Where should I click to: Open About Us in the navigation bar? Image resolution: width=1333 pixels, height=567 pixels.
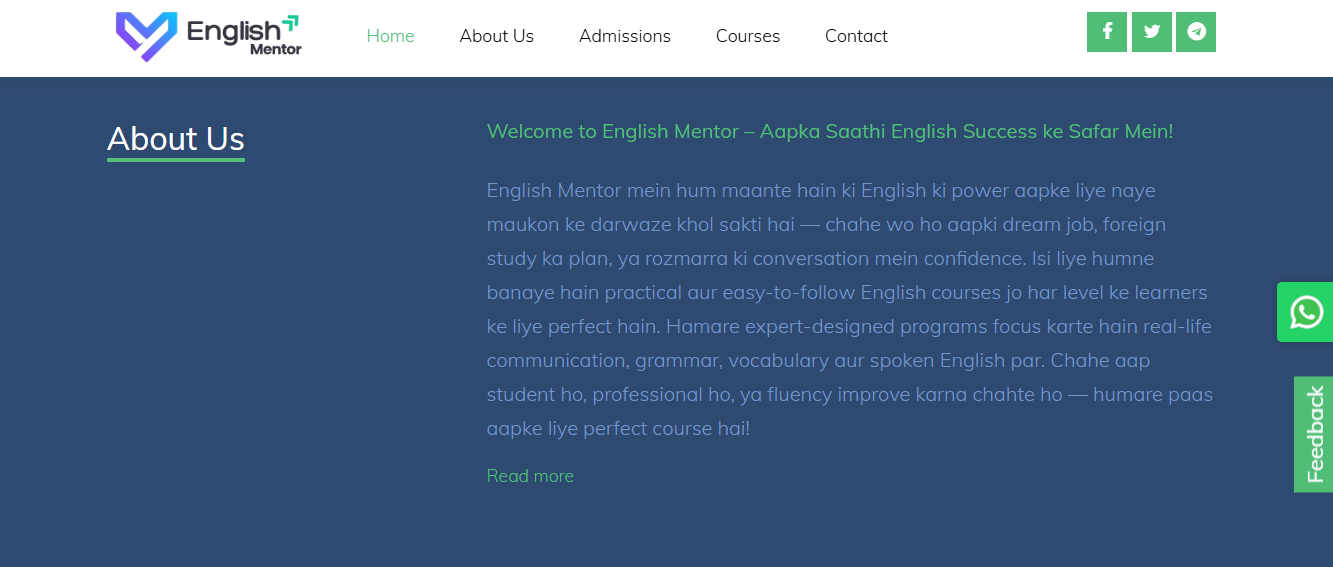[497, 36]
